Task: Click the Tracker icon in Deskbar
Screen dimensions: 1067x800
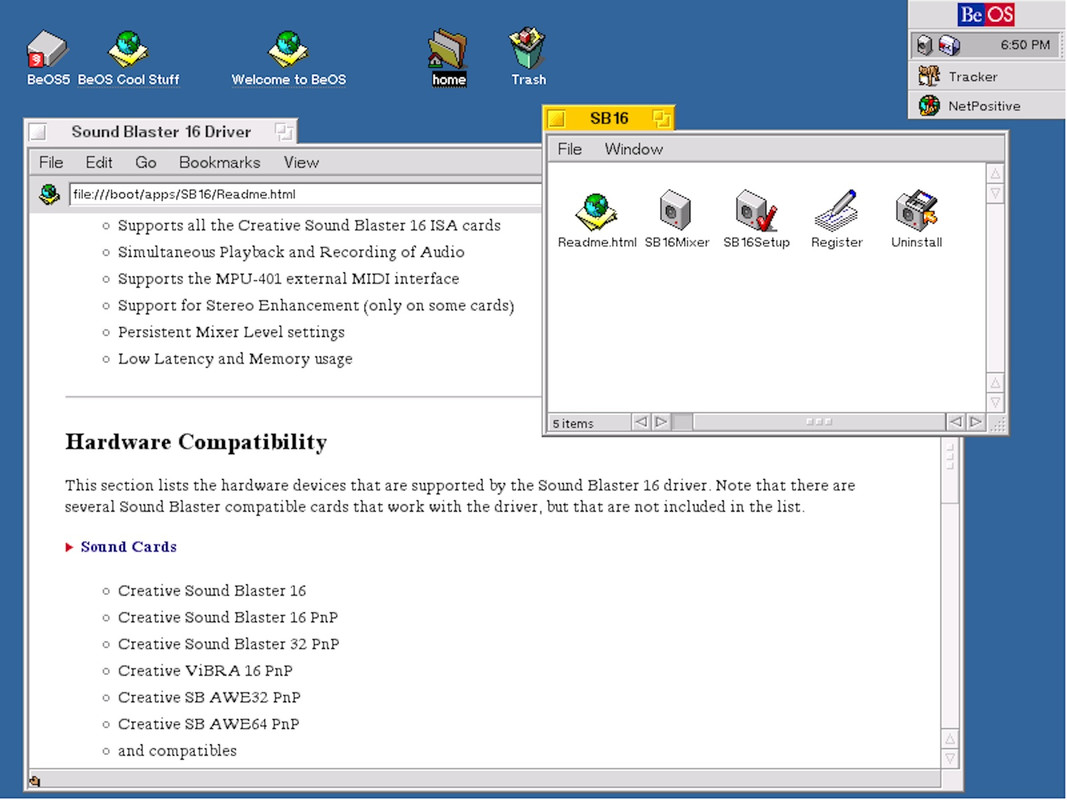Action: pos(929,76)
